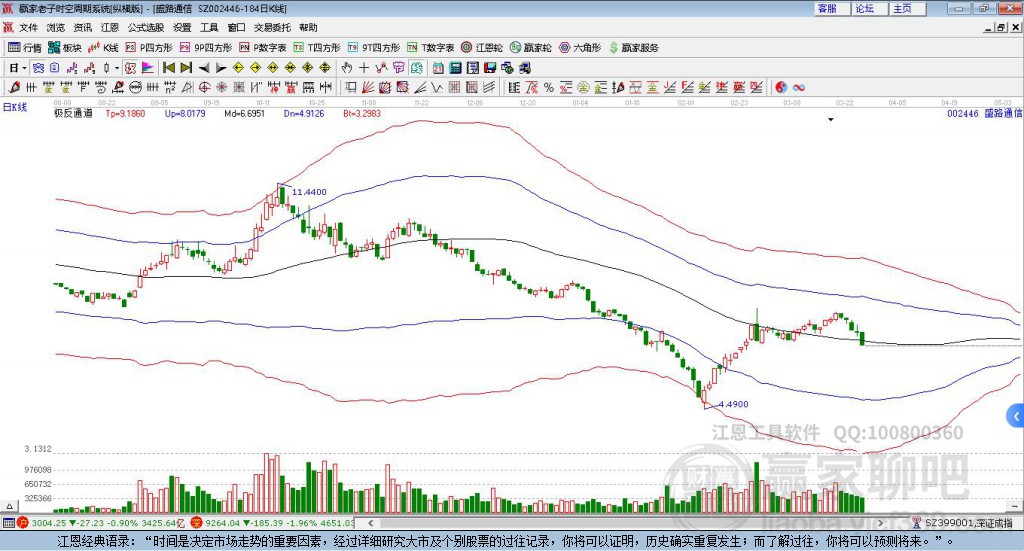Click the last yellow diamond four-arrow icon

325,68
